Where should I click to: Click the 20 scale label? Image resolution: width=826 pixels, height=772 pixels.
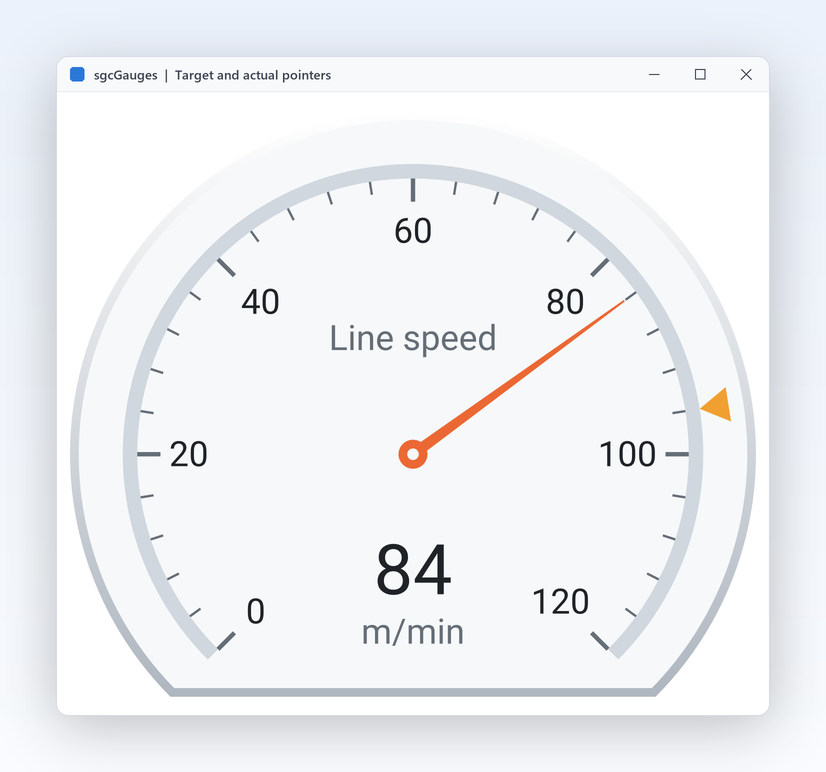pos(189,454)
